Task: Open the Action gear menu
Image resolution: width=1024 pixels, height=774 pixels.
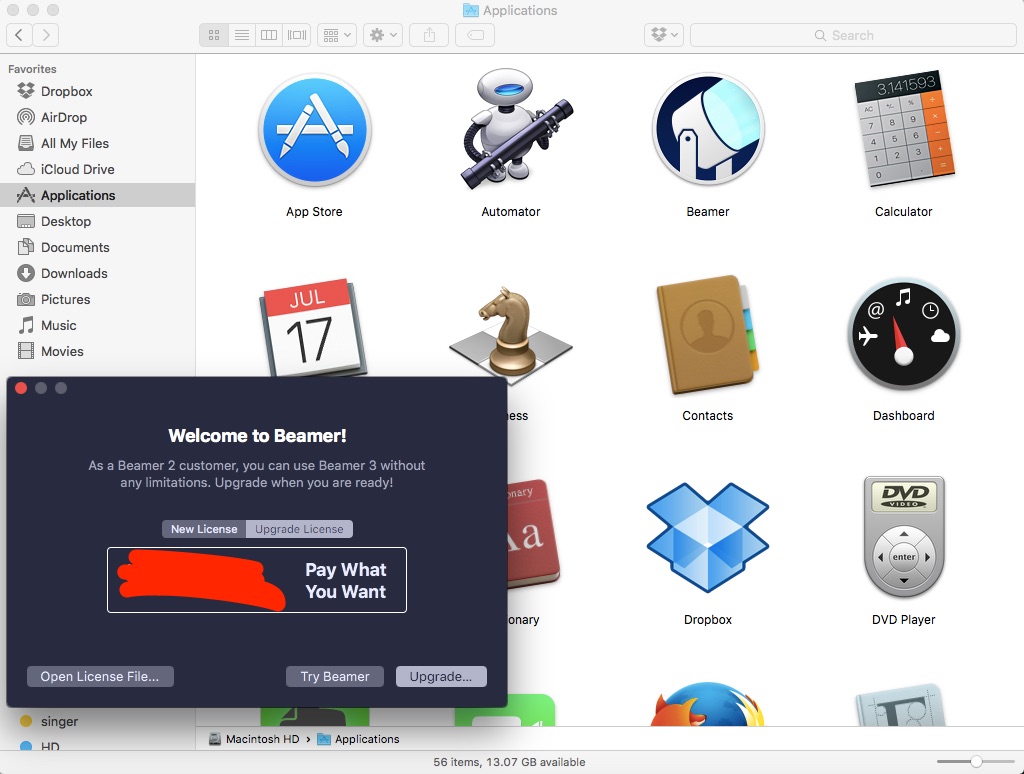Action: [x=383, y=35]
